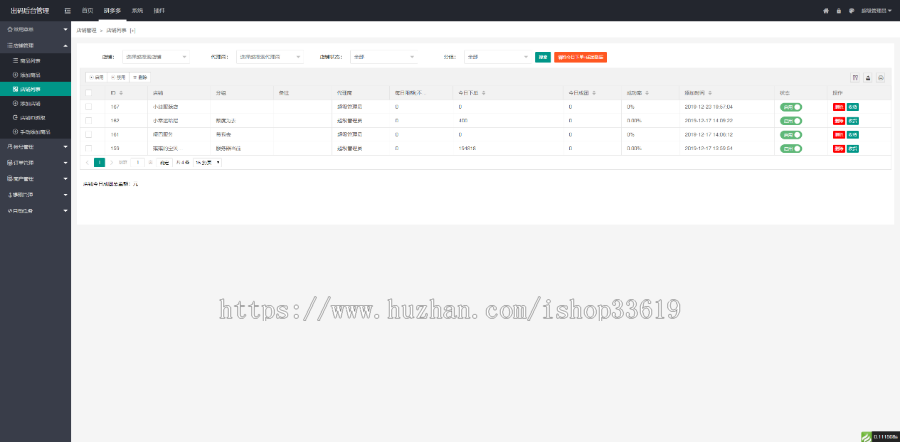Sort by the 添加时间 column arrows
The height and width of the screenshot is (442, 900).
click(710, 93)
